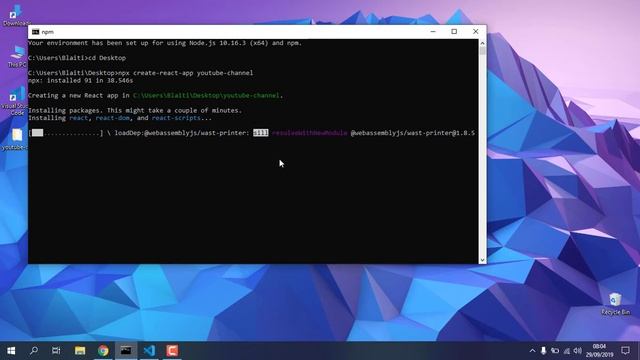Open the Action Center notifications icon
The height and width of the screenshot is (360, 640).
(625, 351)
